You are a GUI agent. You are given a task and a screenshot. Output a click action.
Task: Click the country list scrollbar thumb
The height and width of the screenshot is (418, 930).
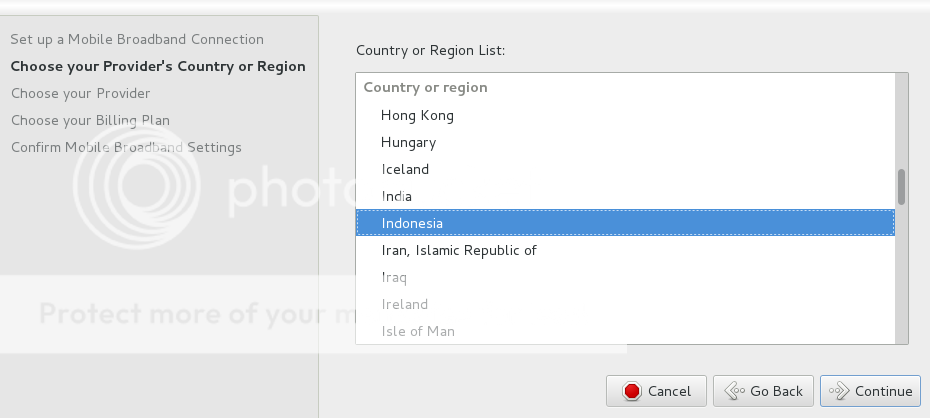point(901,187)
